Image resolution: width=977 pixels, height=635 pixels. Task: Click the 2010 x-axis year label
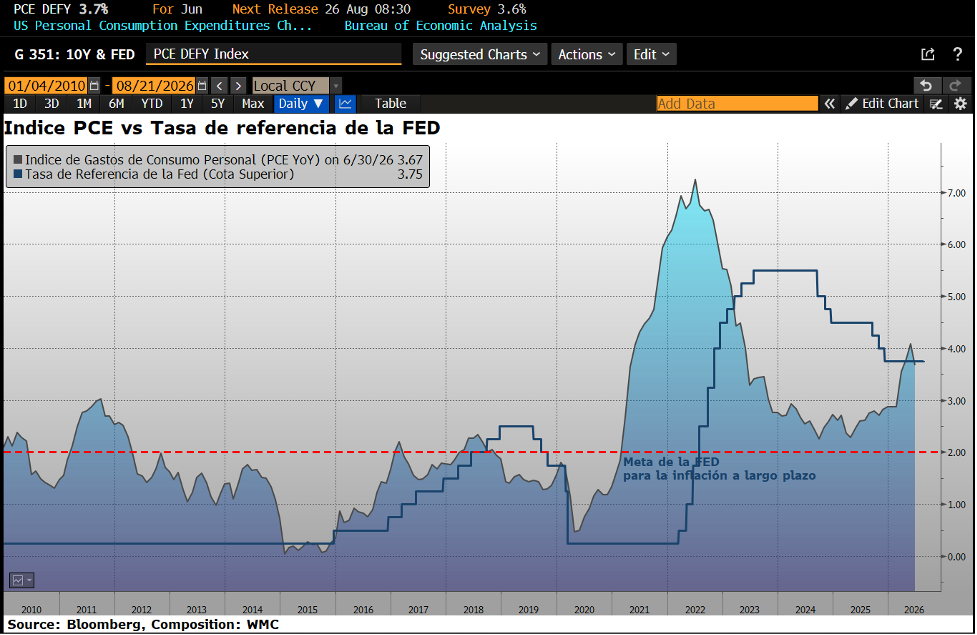coord(31,609)
